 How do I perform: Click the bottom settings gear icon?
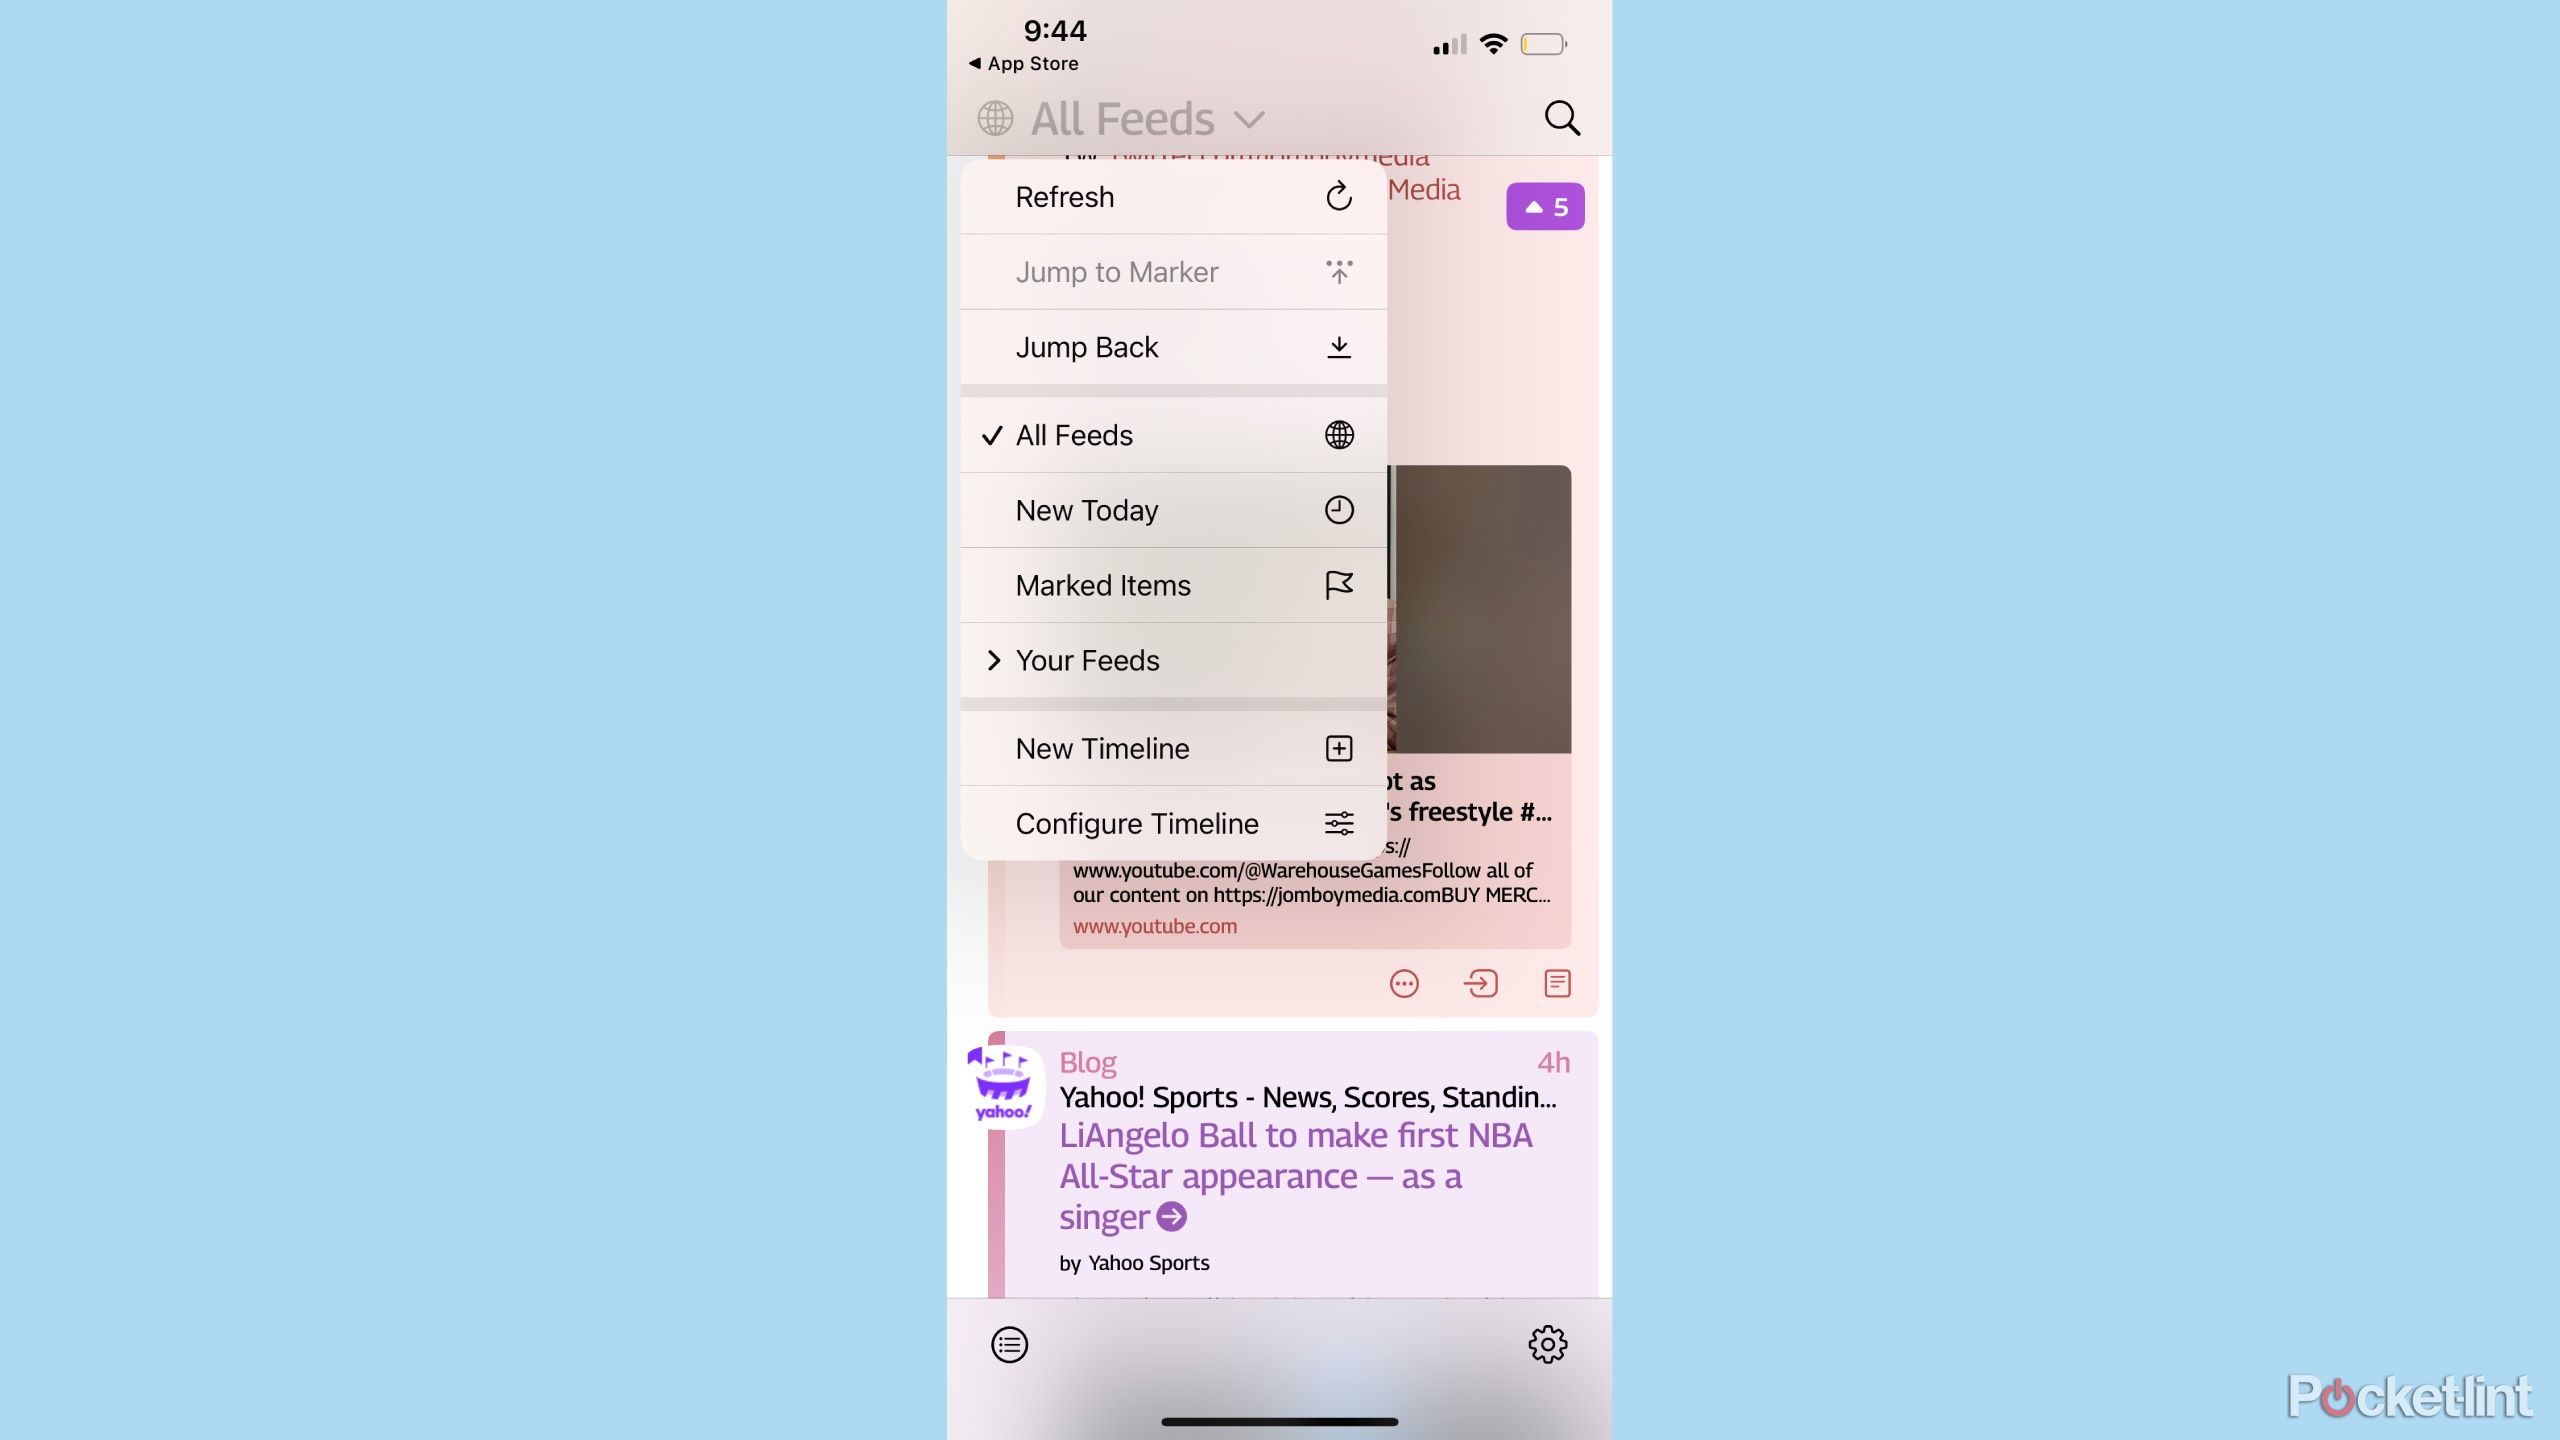(x=1547, y=1345)
